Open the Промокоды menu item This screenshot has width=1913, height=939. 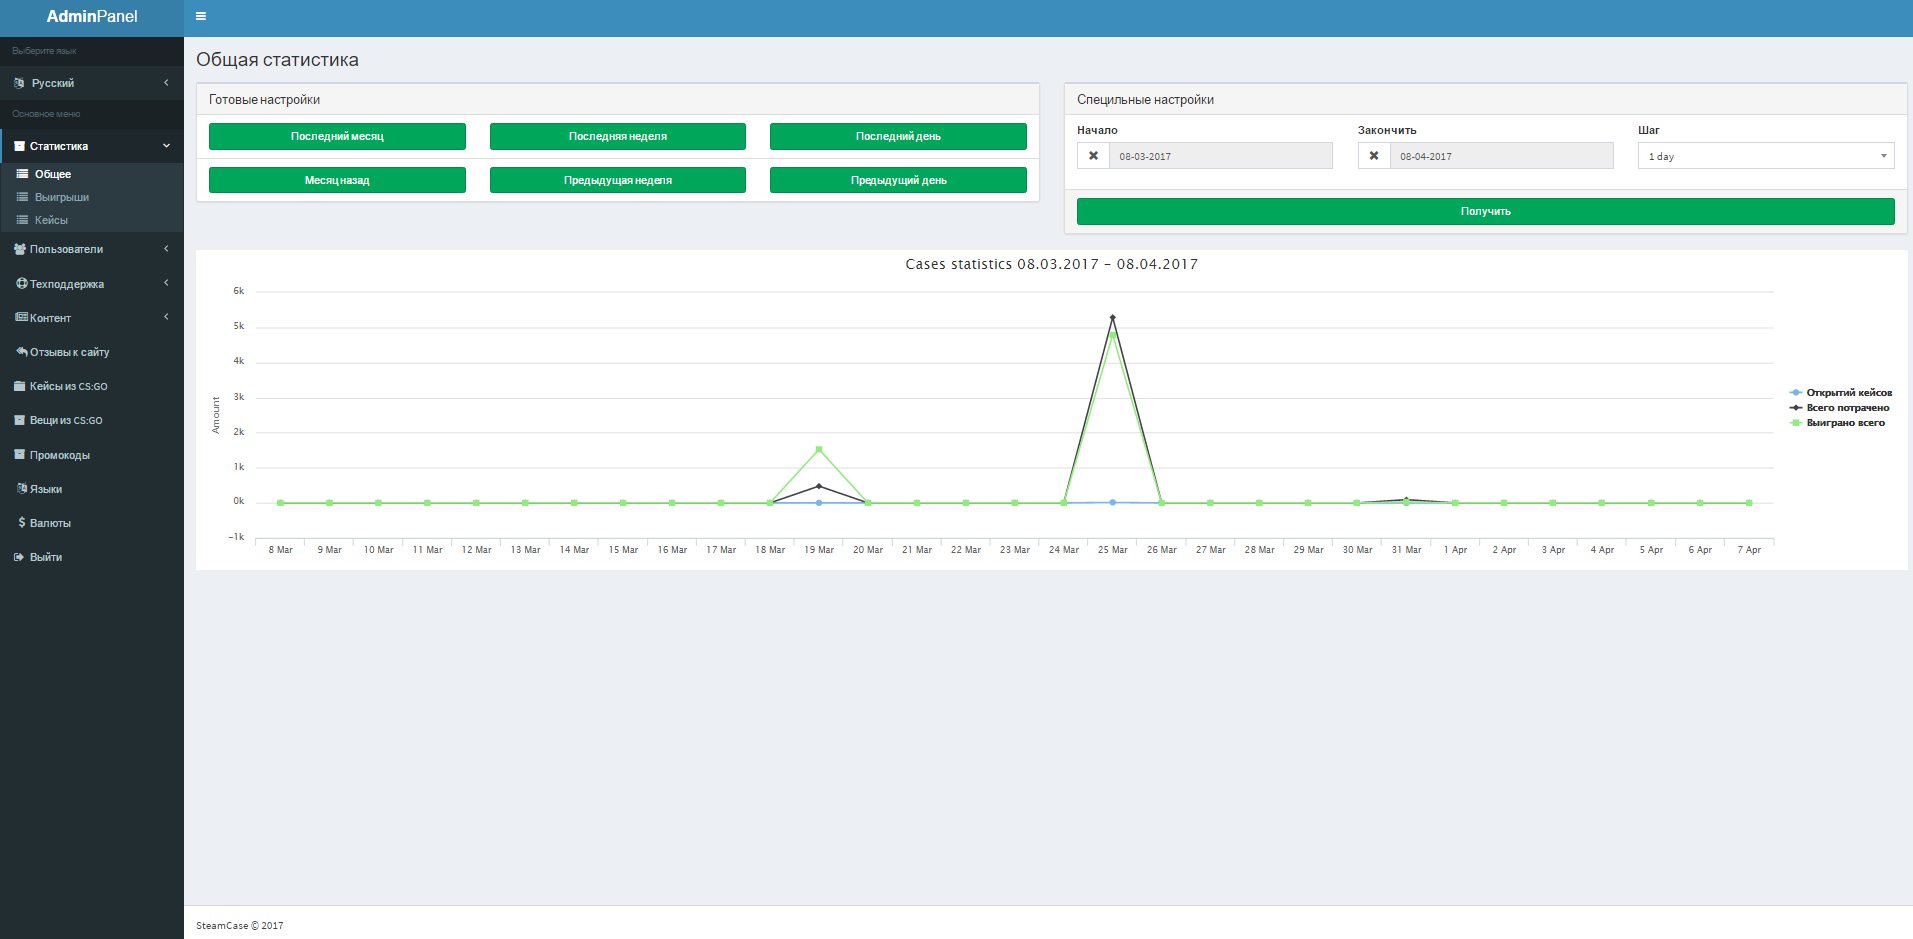[x=92, y=455]
